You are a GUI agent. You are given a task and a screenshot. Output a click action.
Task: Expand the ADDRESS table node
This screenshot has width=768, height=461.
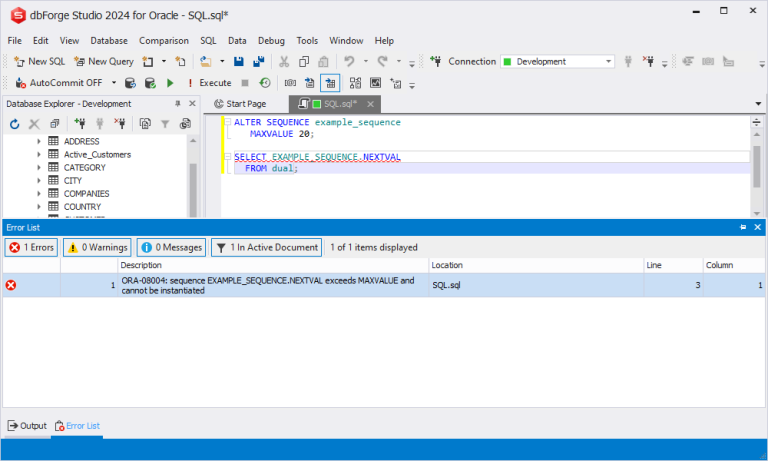coord(39,142)
